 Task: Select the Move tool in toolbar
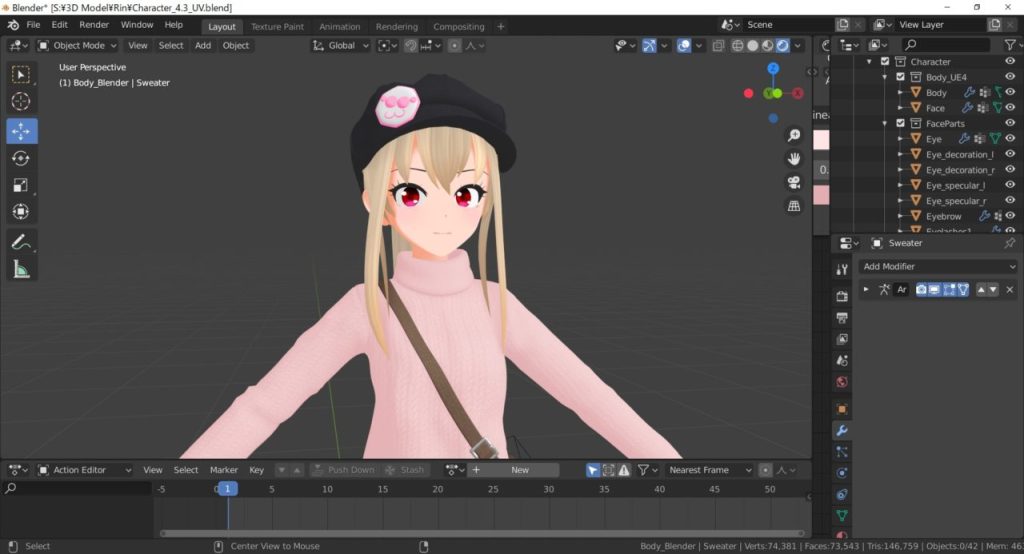click(x=21, y=131)
